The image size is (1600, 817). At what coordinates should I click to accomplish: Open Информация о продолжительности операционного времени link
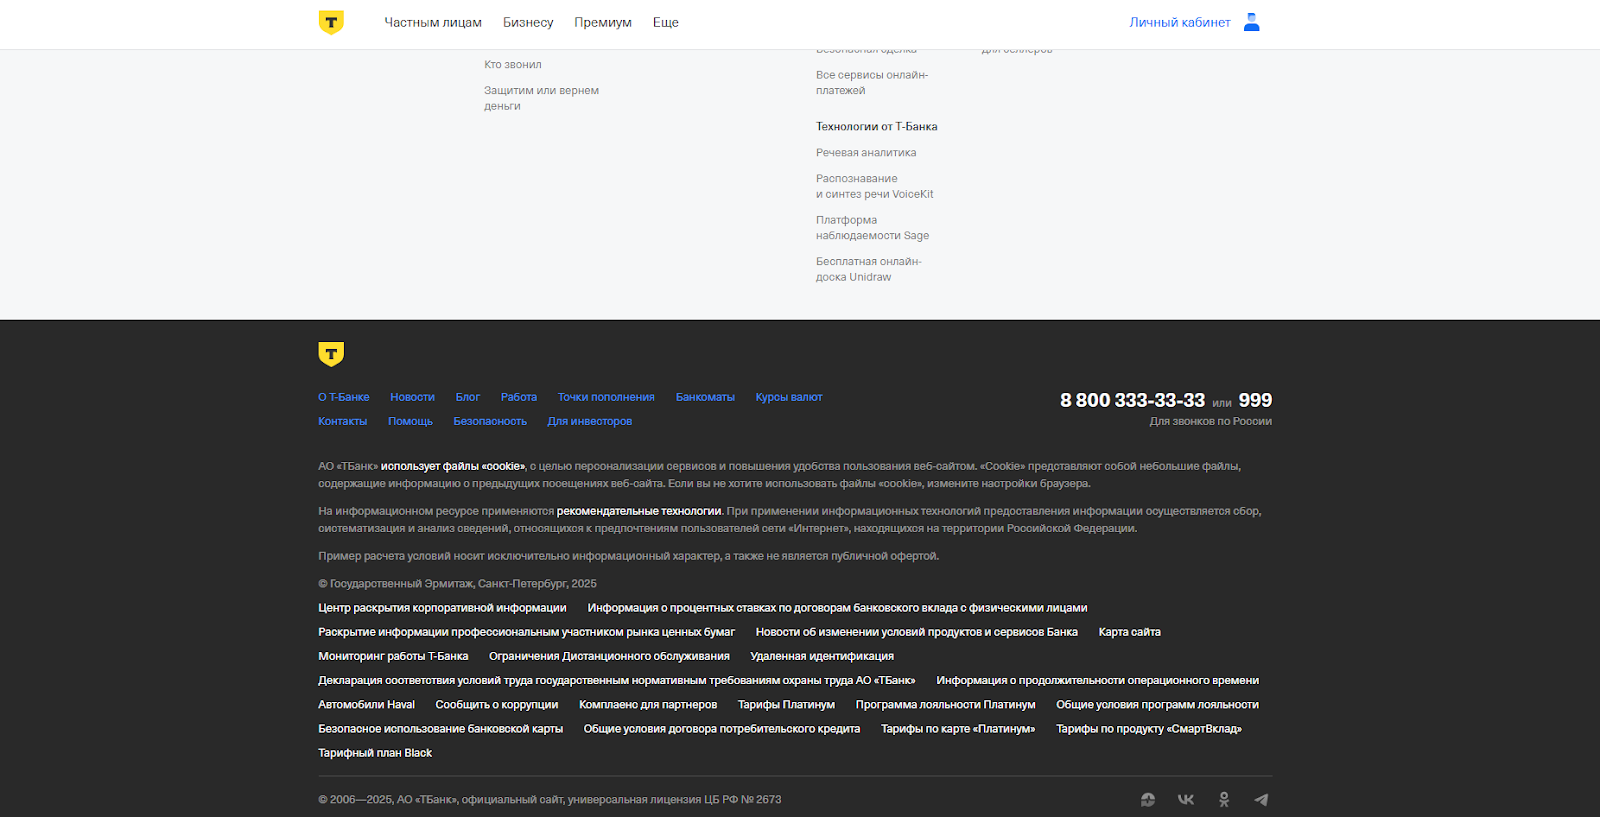coord(1097,680)
